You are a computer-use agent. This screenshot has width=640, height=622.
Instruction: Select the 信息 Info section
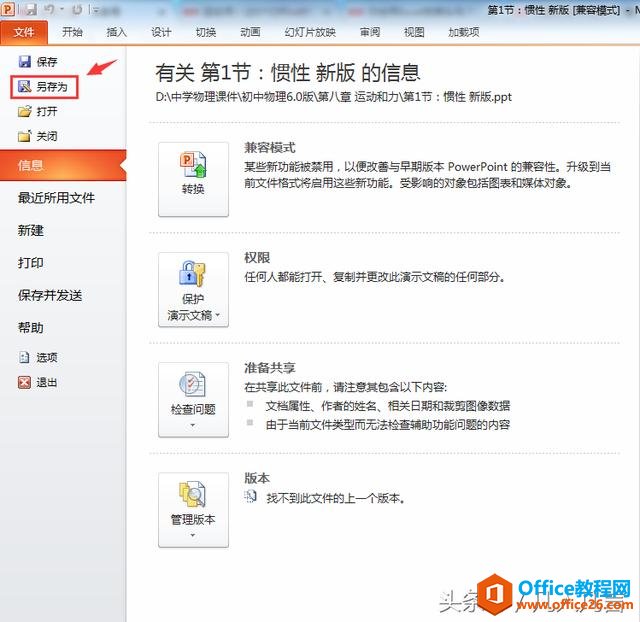pyautogui.click(x=63, y=165)
